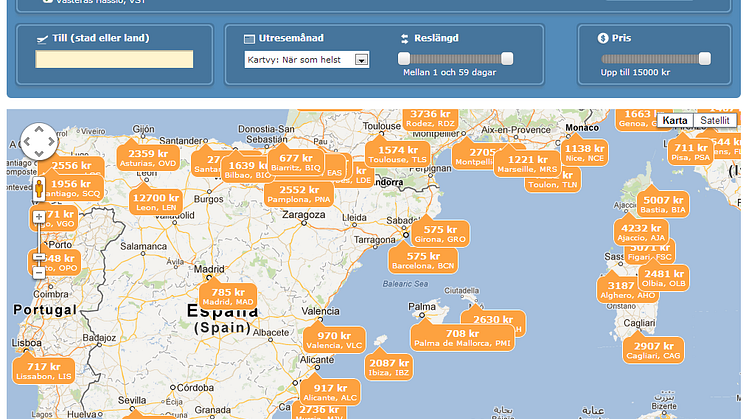Screen dimensions: 746x419
Task: Click the Ibiza, IBZ 2087 kr marker
Action: (x=389, y=367)
